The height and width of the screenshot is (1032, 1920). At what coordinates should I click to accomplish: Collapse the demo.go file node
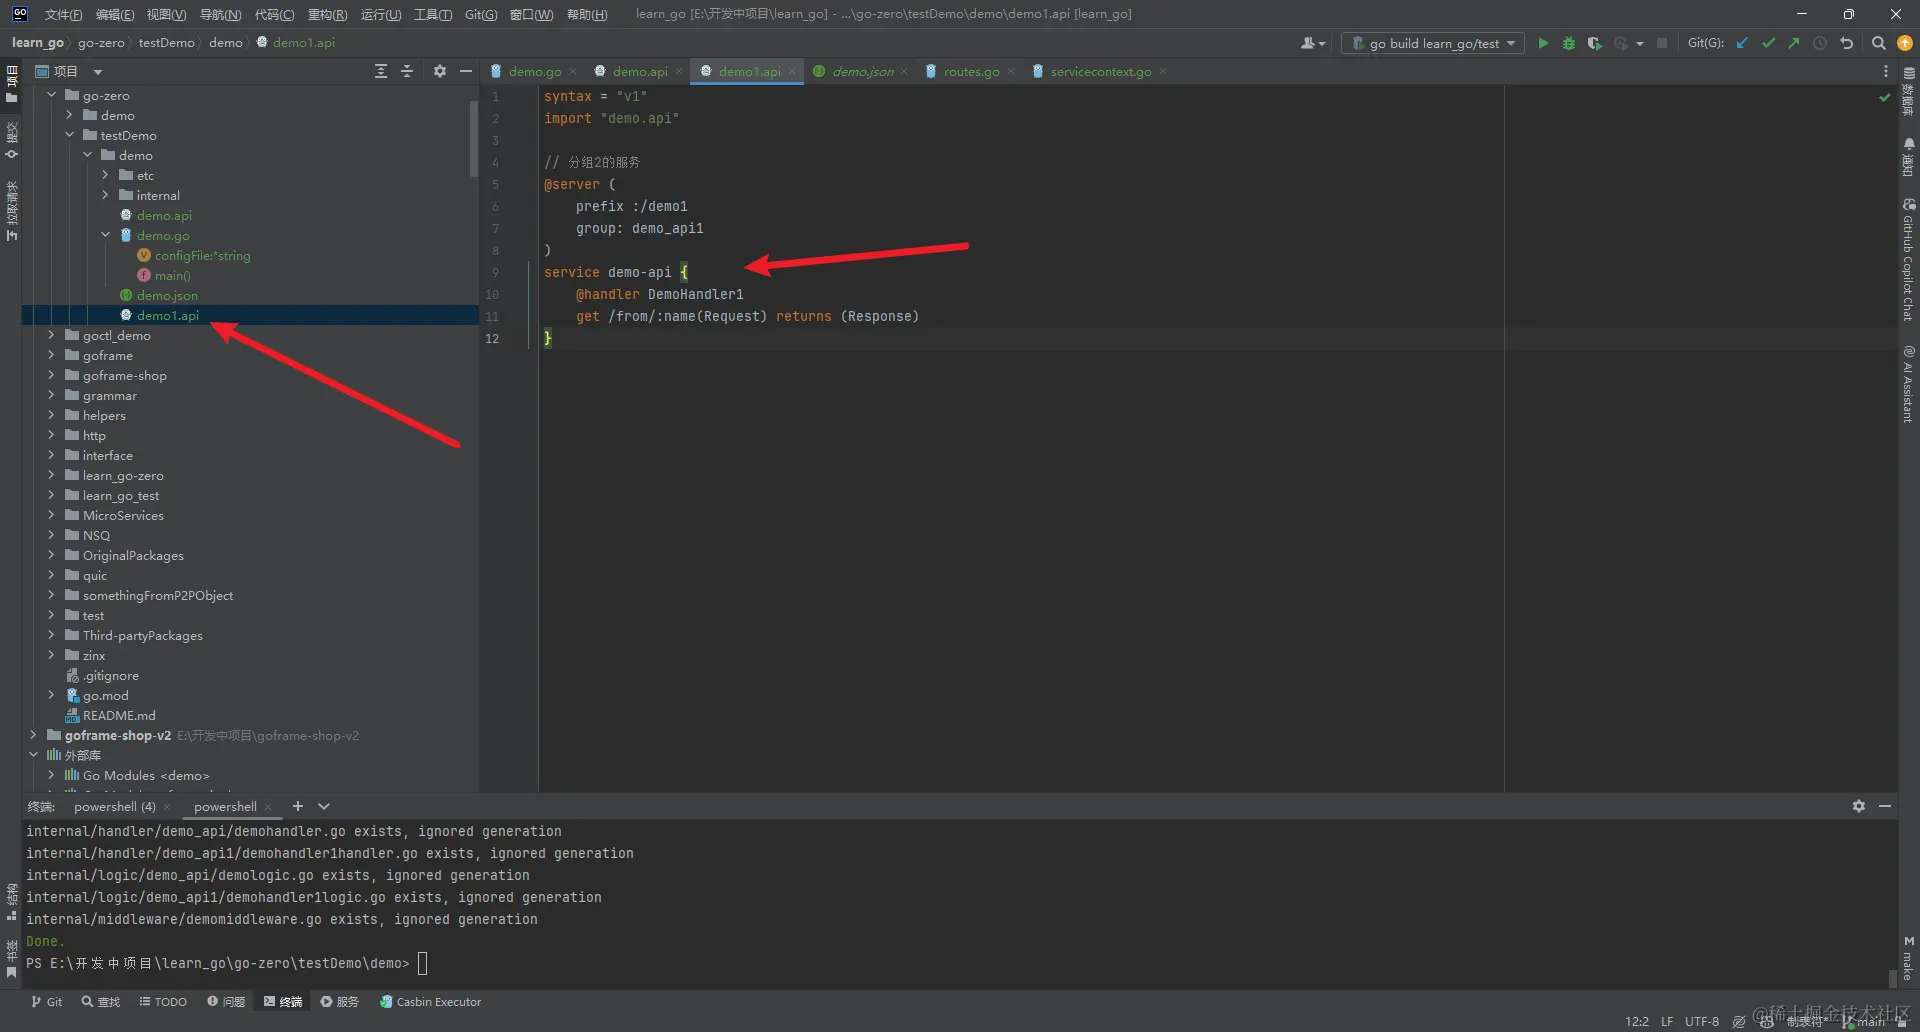point(105,235)
